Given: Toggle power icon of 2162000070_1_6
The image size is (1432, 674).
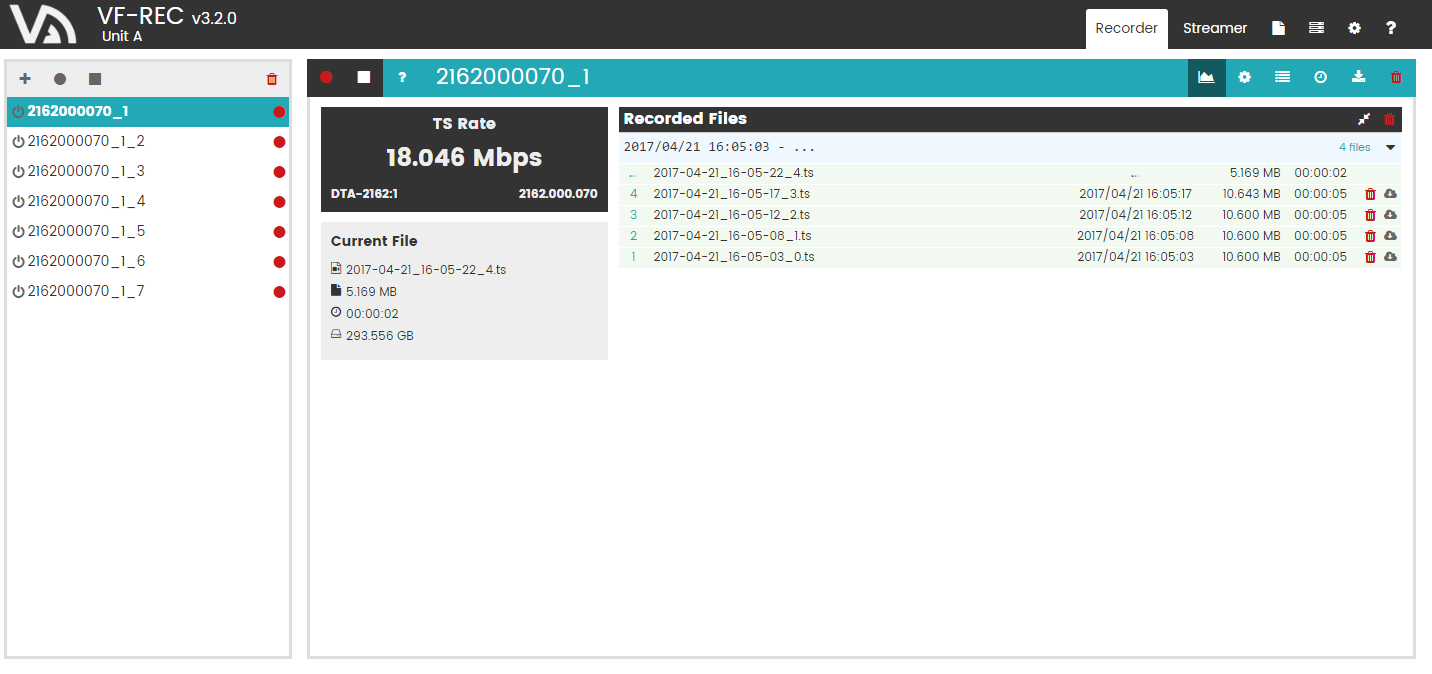Looking at the screenshot, I should [x=18, y=262].
